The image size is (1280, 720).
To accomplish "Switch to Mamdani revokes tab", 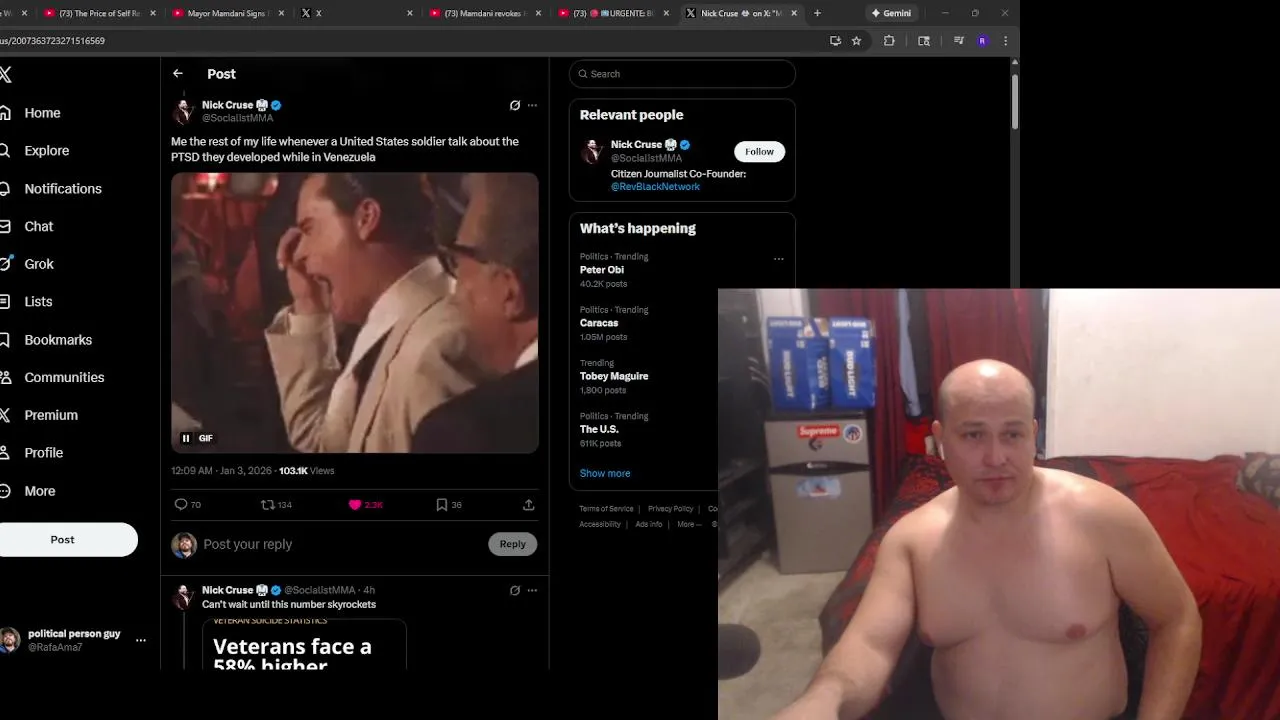I will coord(486,13).
